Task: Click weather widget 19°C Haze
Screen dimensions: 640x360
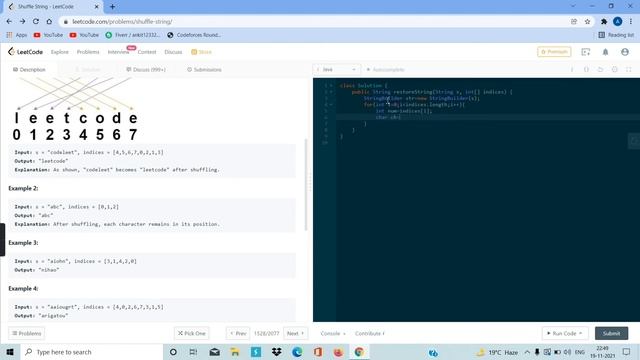Action: (x=497, y=352)
